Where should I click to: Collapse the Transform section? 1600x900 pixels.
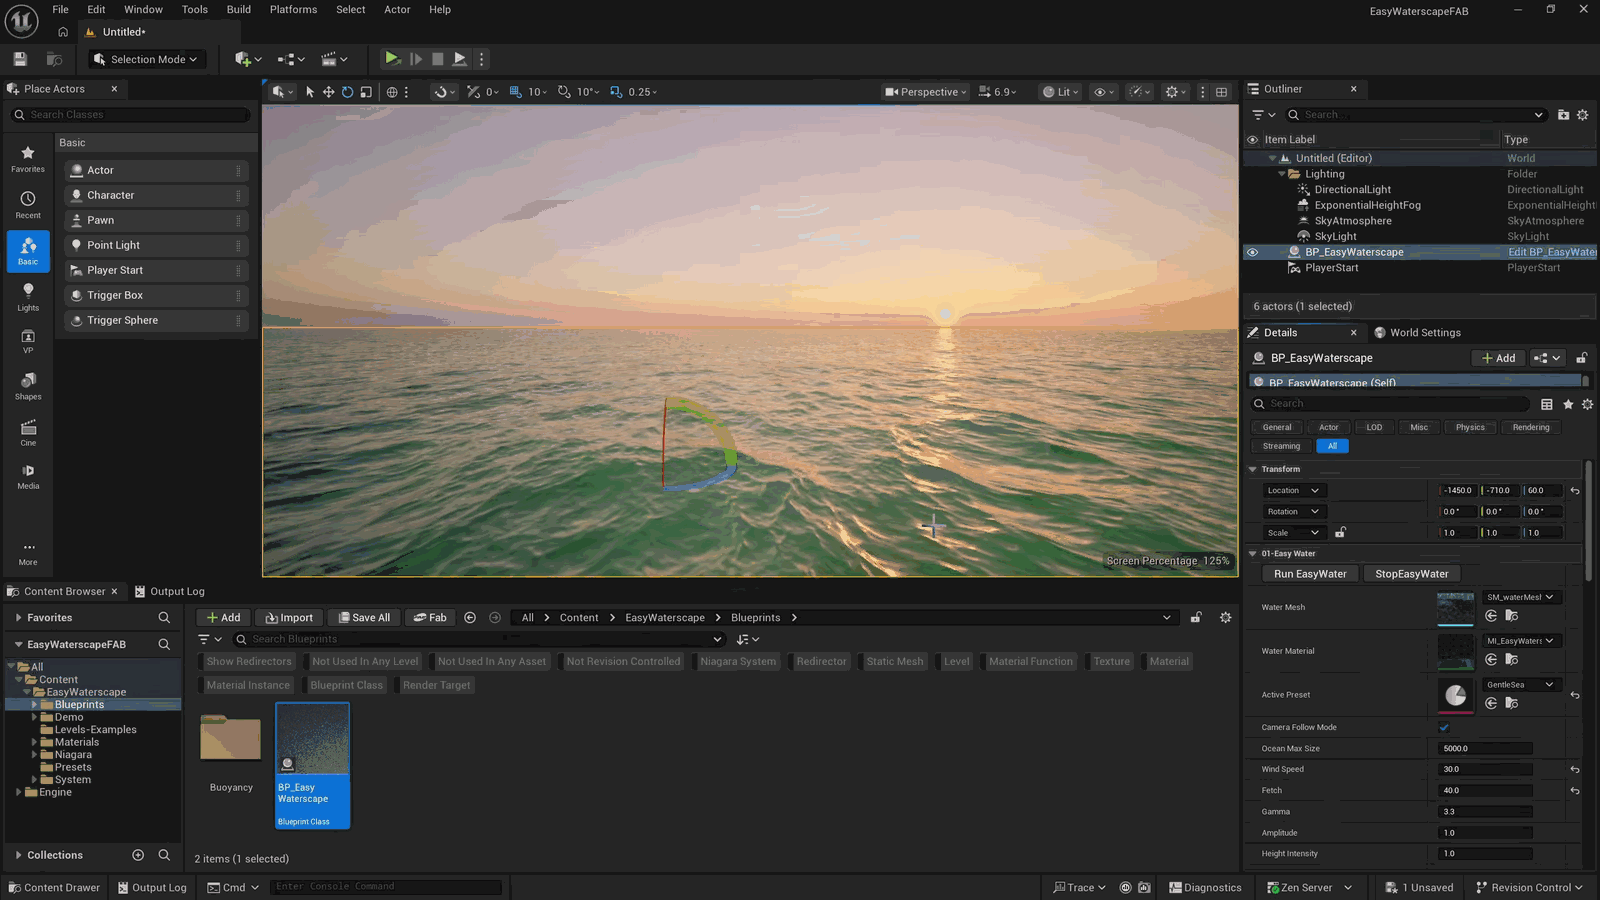point(1253,469)
